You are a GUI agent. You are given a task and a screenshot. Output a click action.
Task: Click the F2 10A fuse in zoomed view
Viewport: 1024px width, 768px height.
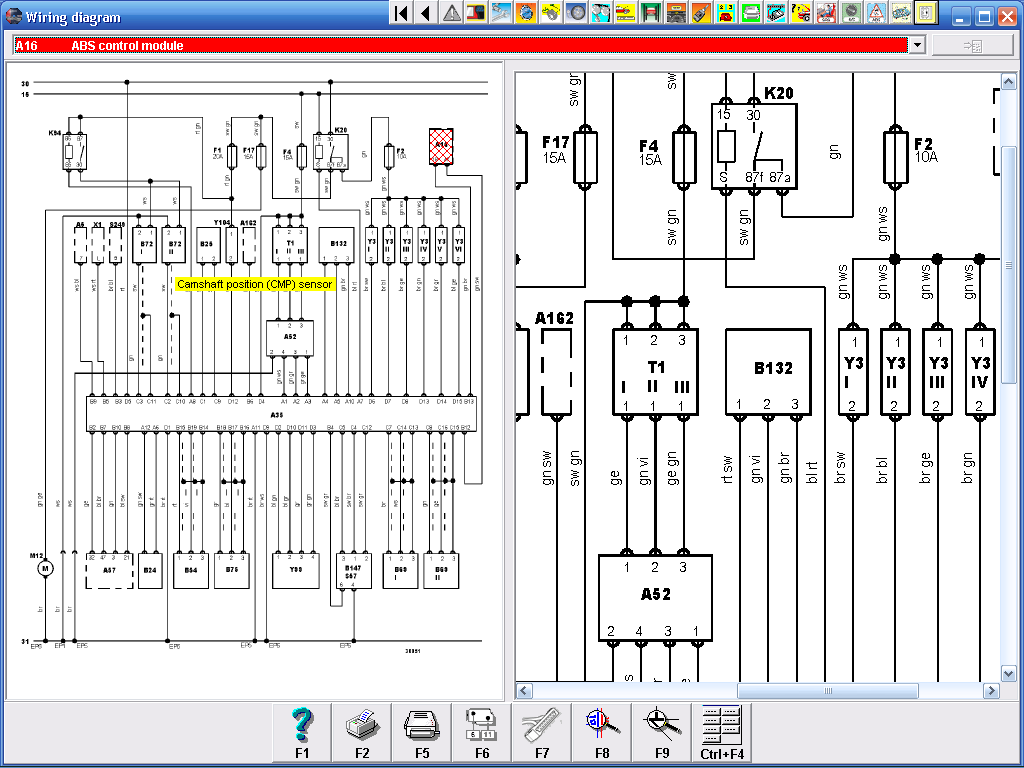click(895, 157)
